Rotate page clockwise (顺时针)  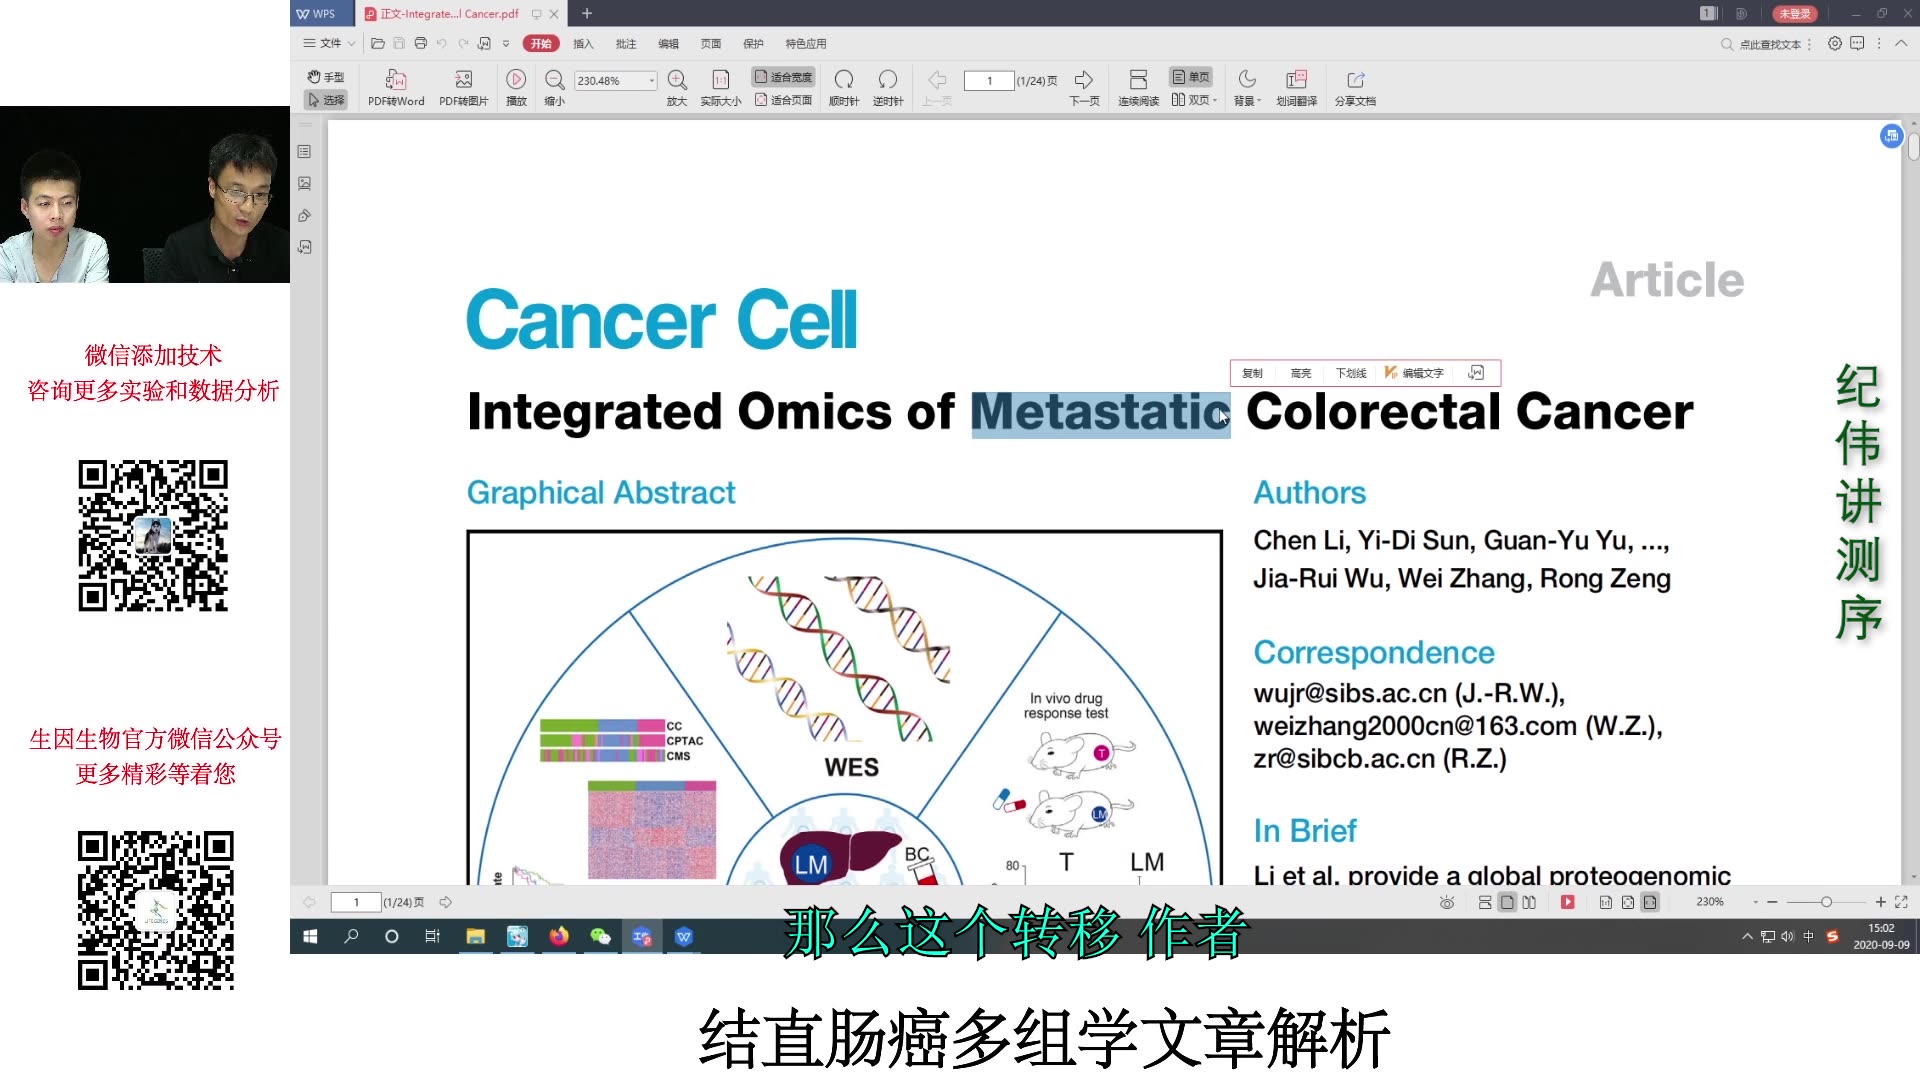[844, 88]
